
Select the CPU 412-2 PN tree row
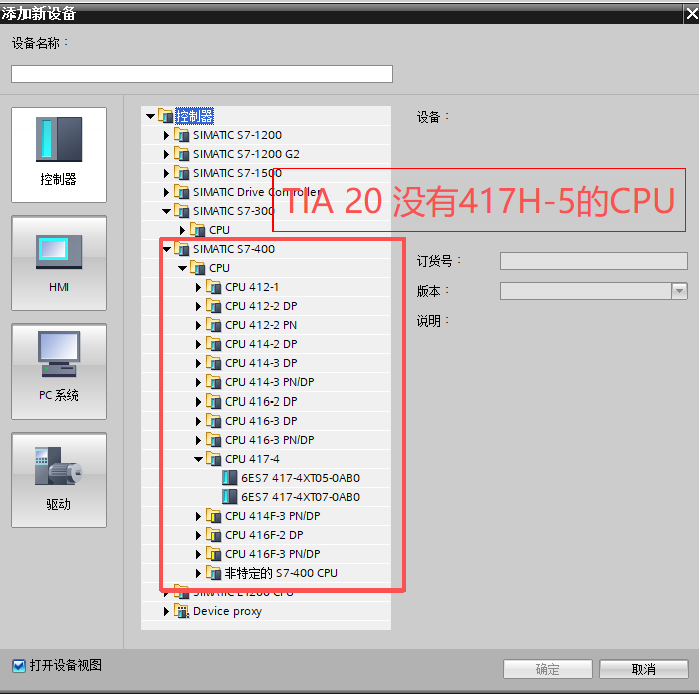tap(266, 325)
